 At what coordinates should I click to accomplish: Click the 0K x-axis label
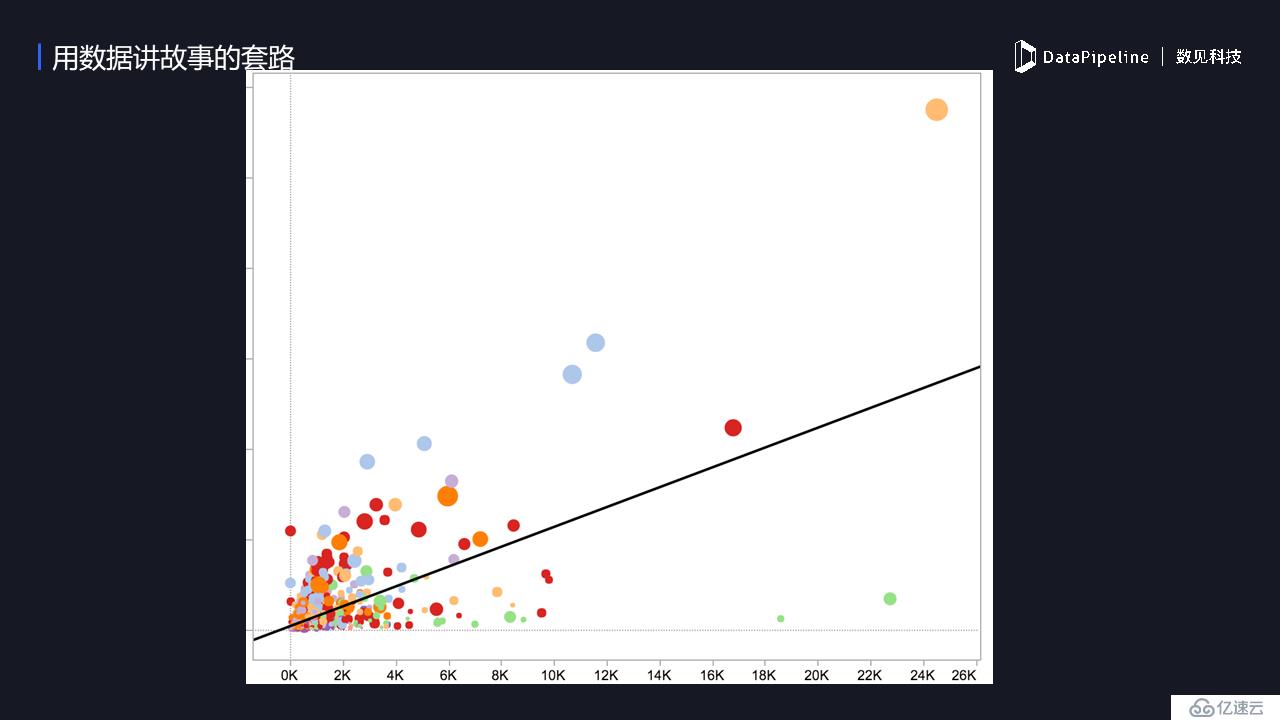coord(290,676)
